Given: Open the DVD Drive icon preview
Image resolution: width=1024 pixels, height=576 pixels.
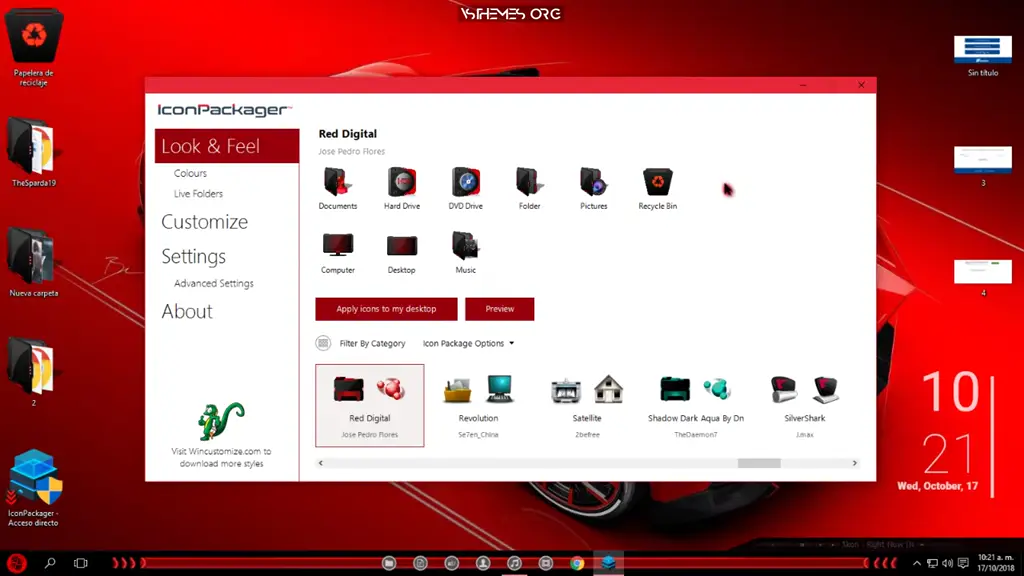Looking at the screenshot, I should point(465,182).
